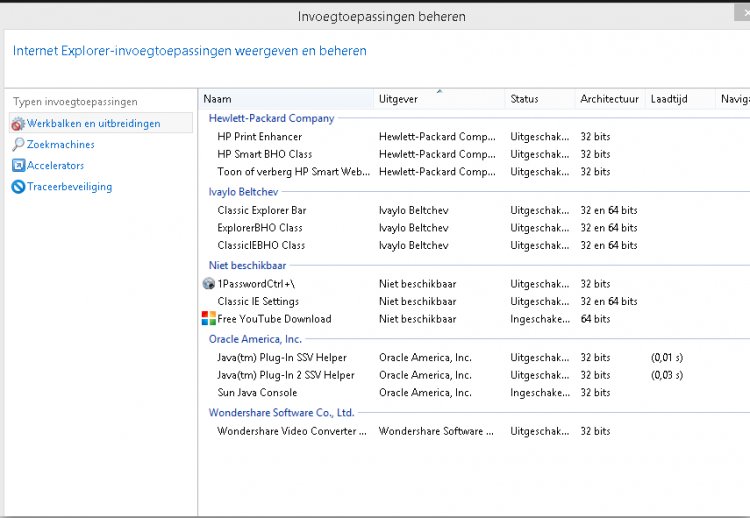Click the partially visible Navig column header
This screenshot has height=518, width=750.
point(733,99)
